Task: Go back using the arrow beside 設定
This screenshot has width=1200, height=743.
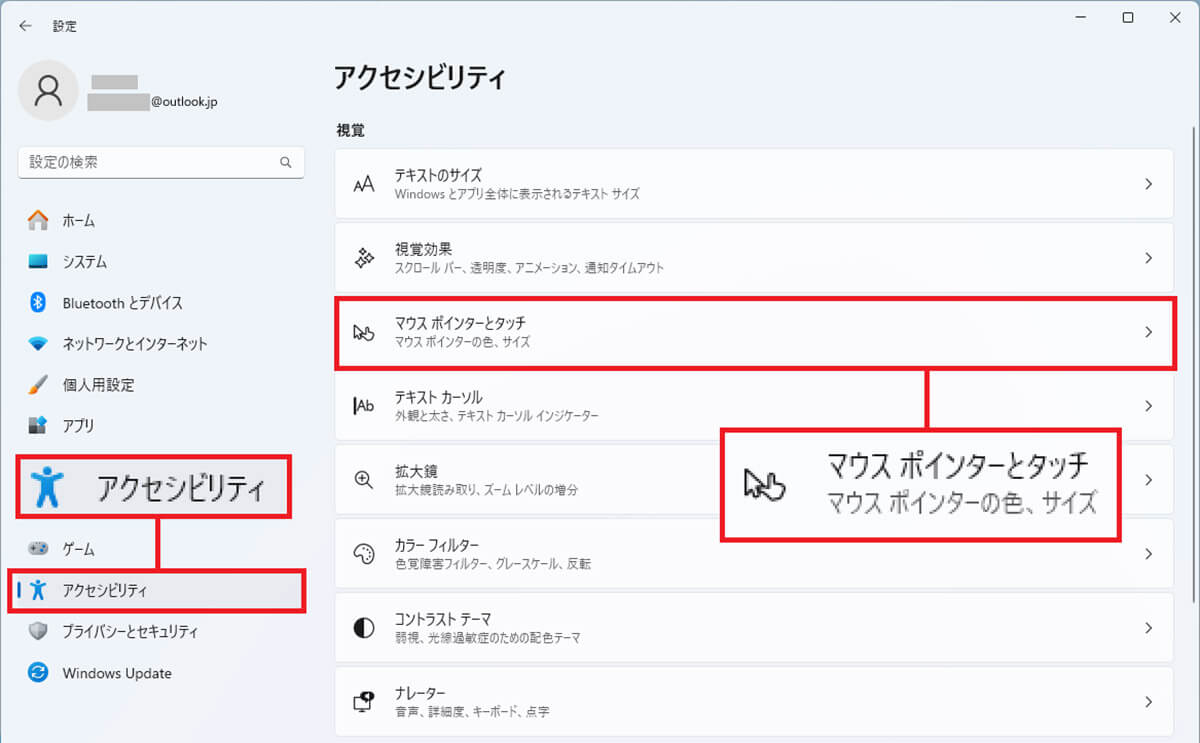Action: pyautogui.click(x=25, y=26)
